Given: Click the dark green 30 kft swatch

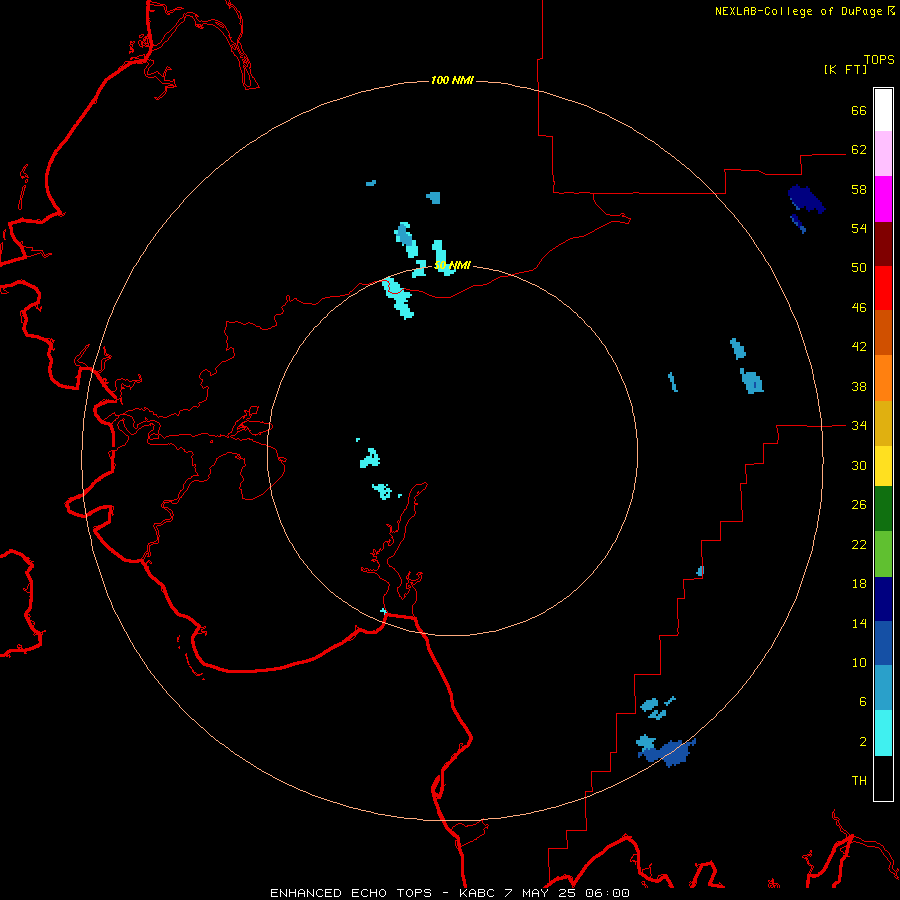Looking at the screenshot, I should tap(883, 509).
